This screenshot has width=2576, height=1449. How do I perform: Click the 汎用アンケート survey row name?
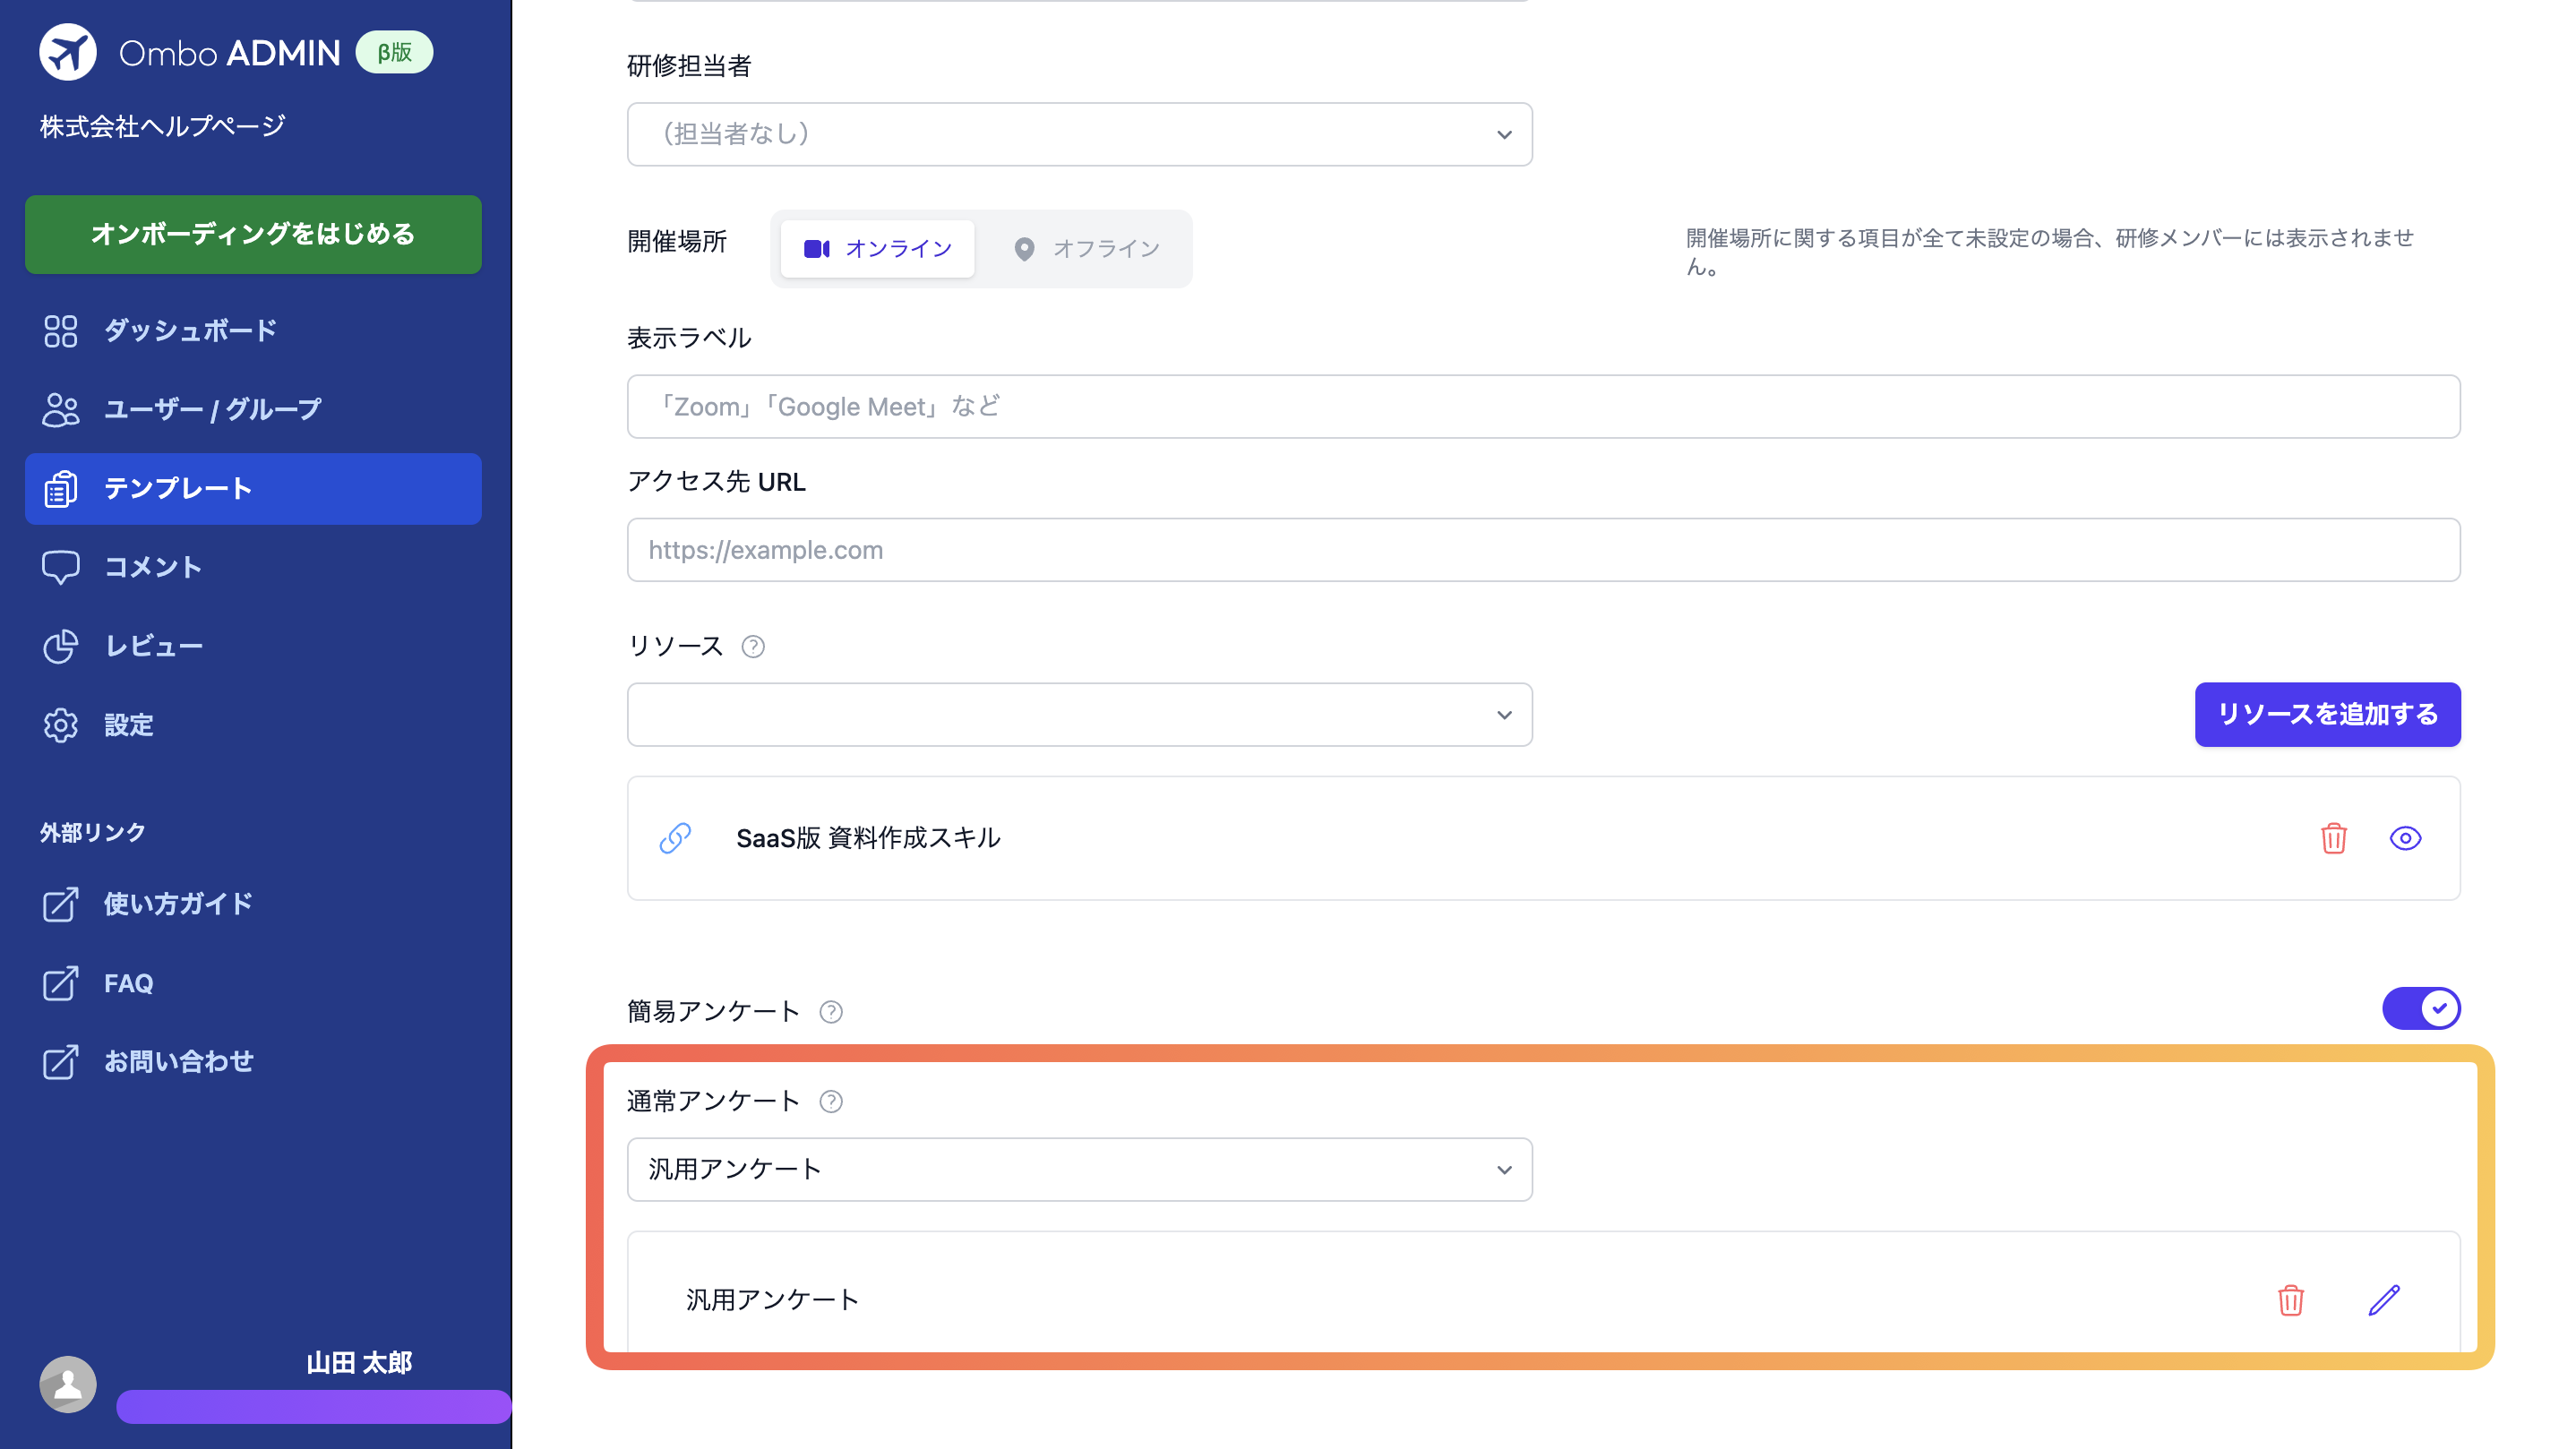pos(772,1300)
